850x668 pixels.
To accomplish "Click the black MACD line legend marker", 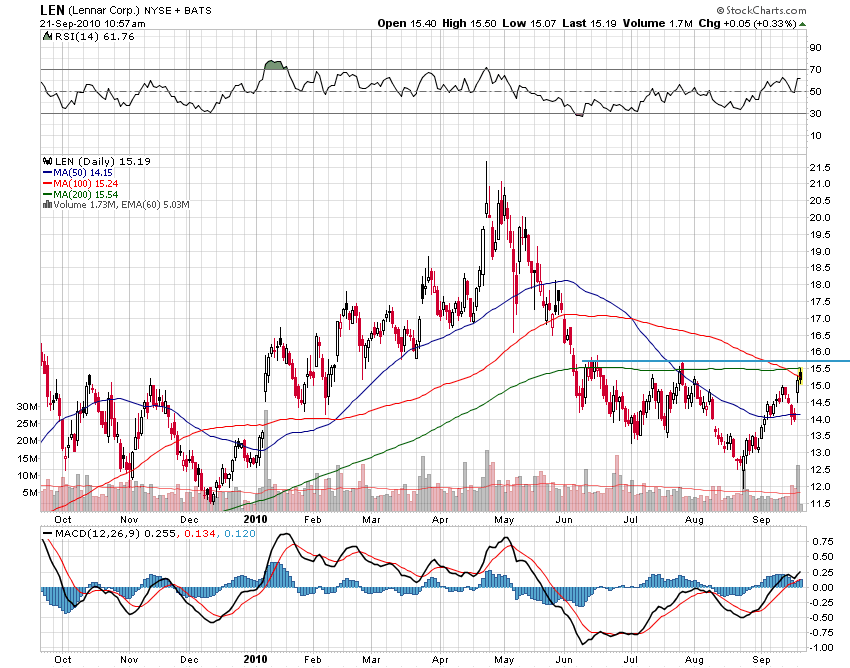I will (48, 534).
